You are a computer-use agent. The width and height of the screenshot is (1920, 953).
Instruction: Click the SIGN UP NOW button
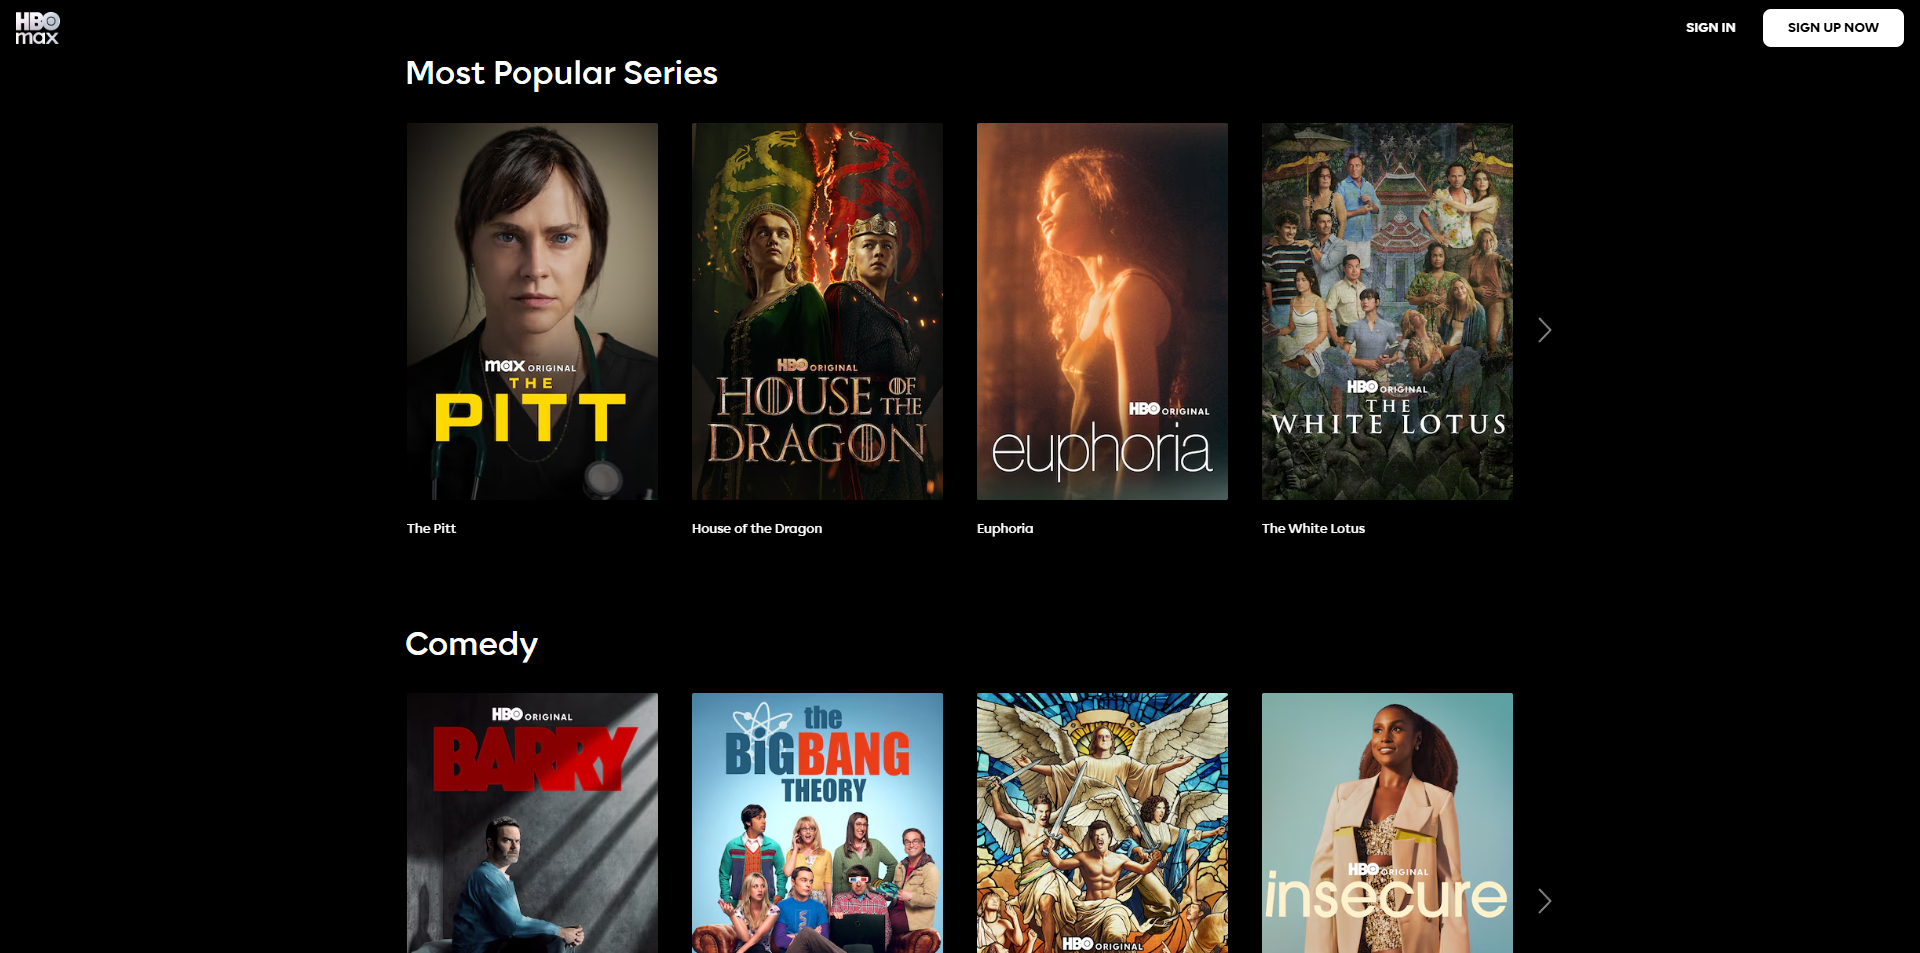[1832, 28]
